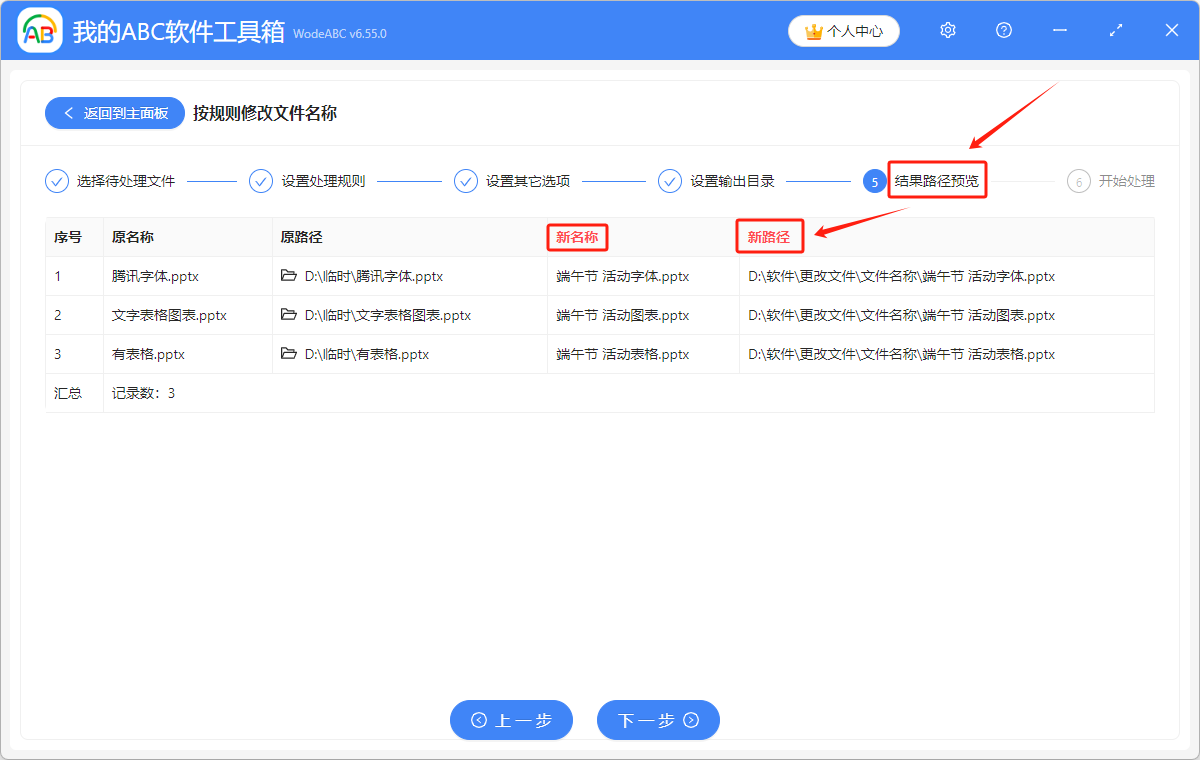
Task: Click the 原路径 column header
Action: 301,237
